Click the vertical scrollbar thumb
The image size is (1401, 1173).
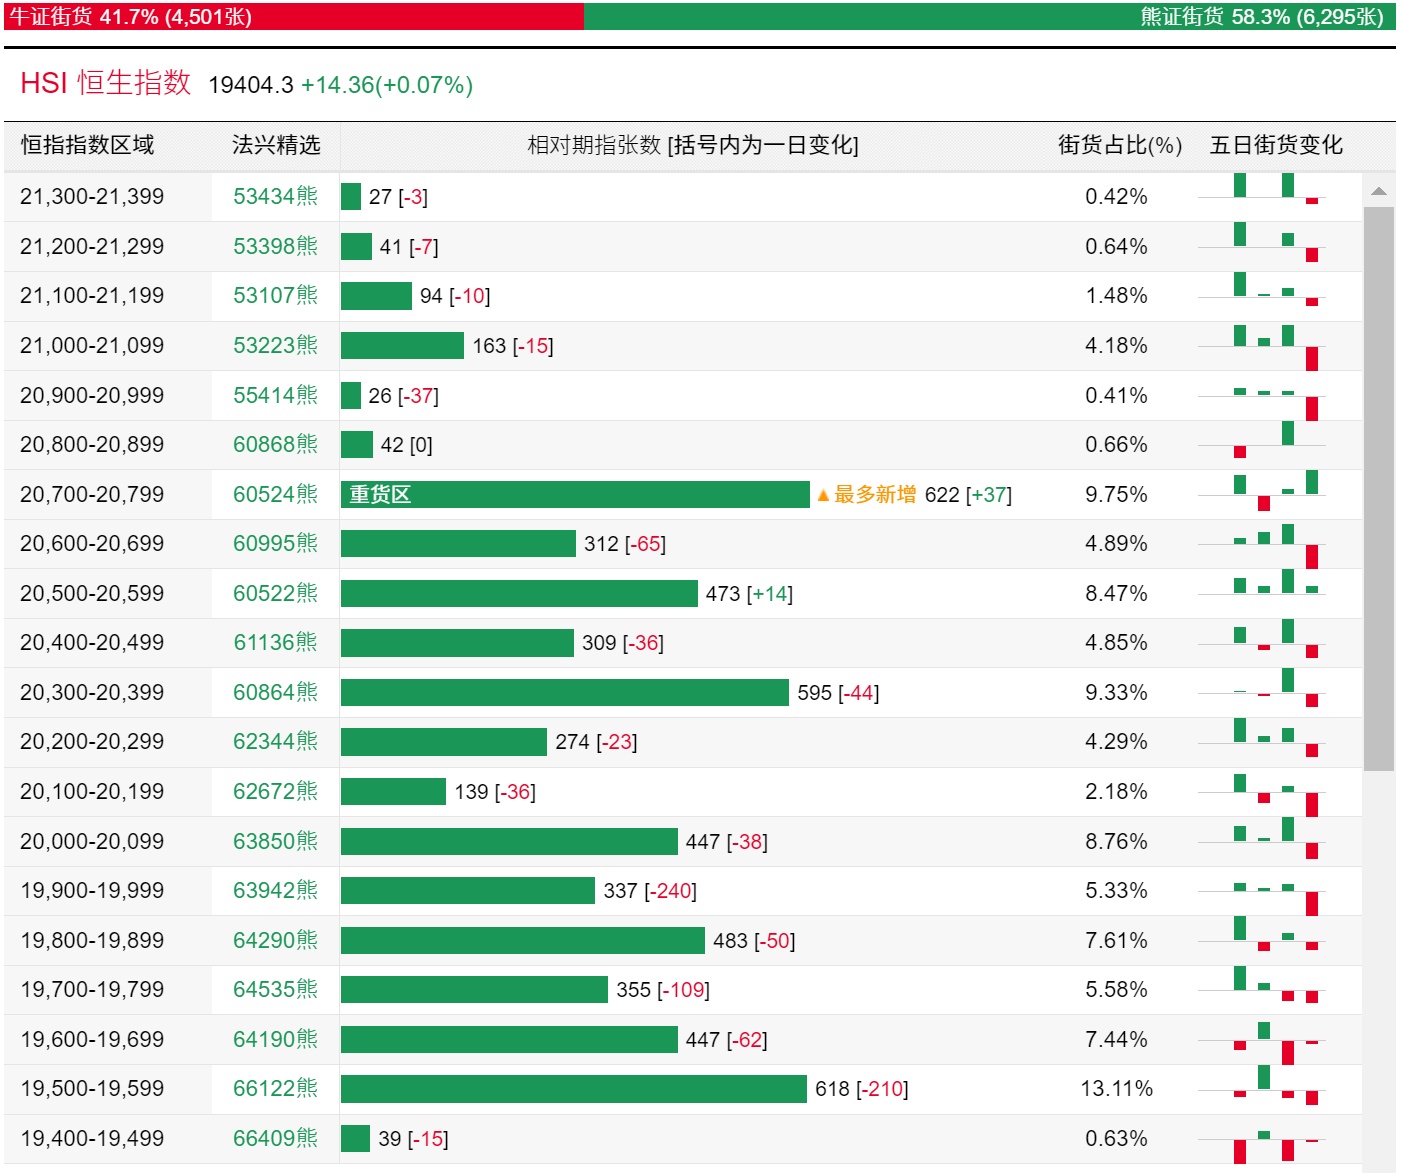[x=1379, y=488]
